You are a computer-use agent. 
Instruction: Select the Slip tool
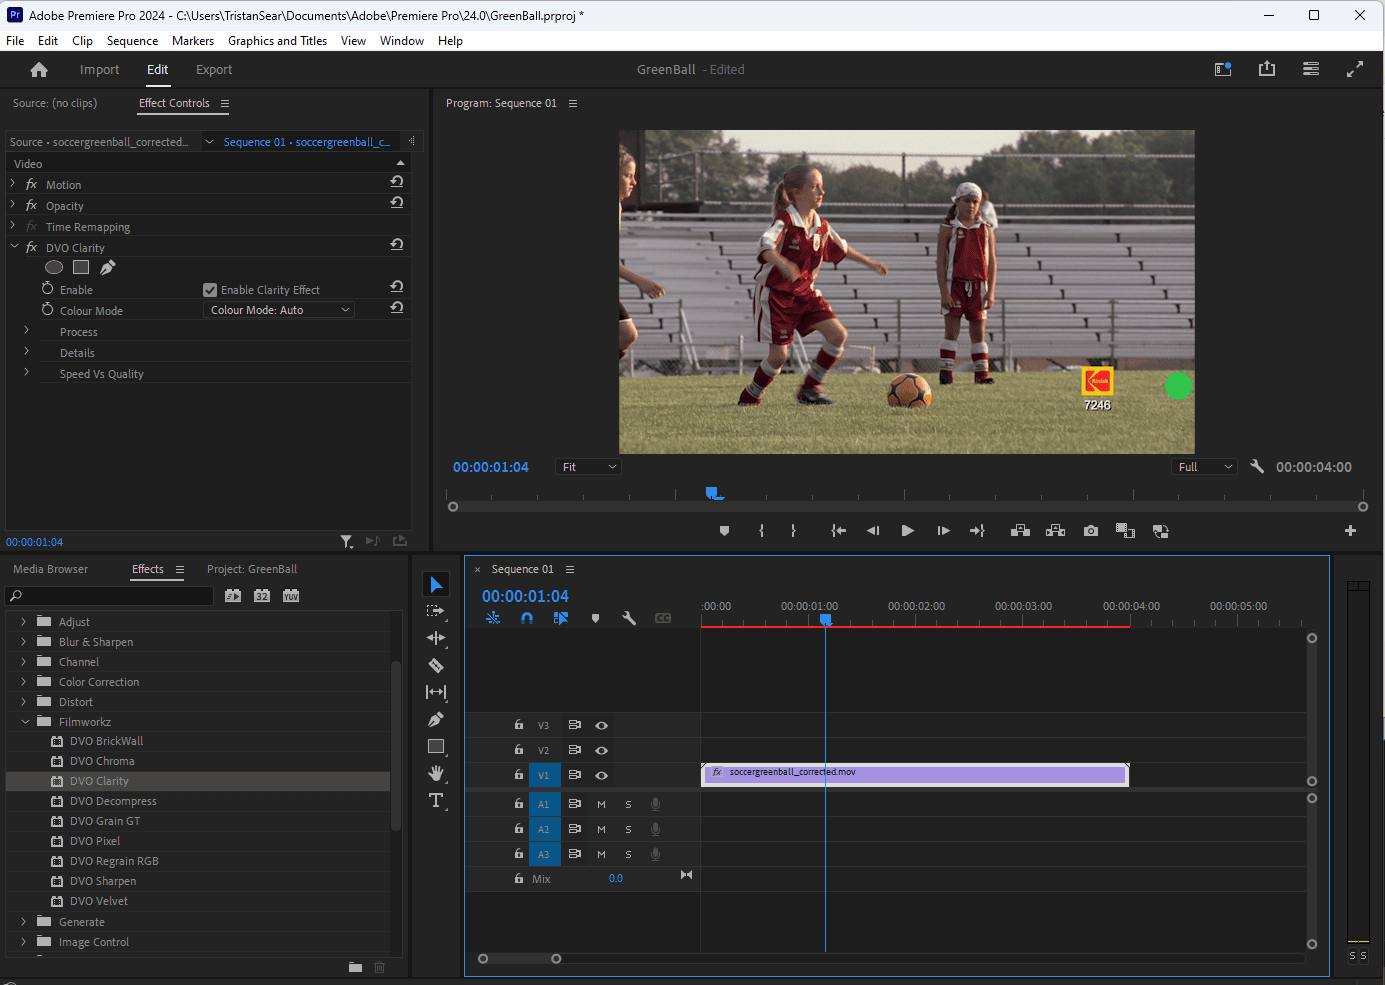coord(435,692)
